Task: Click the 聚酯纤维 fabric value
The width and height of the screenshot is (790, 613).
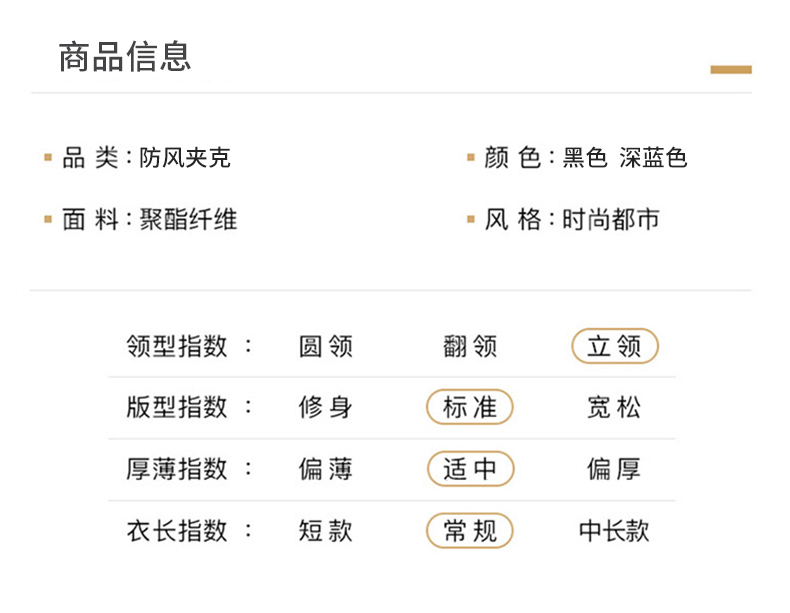Action: pyautogui.click(x=188, y=220)
